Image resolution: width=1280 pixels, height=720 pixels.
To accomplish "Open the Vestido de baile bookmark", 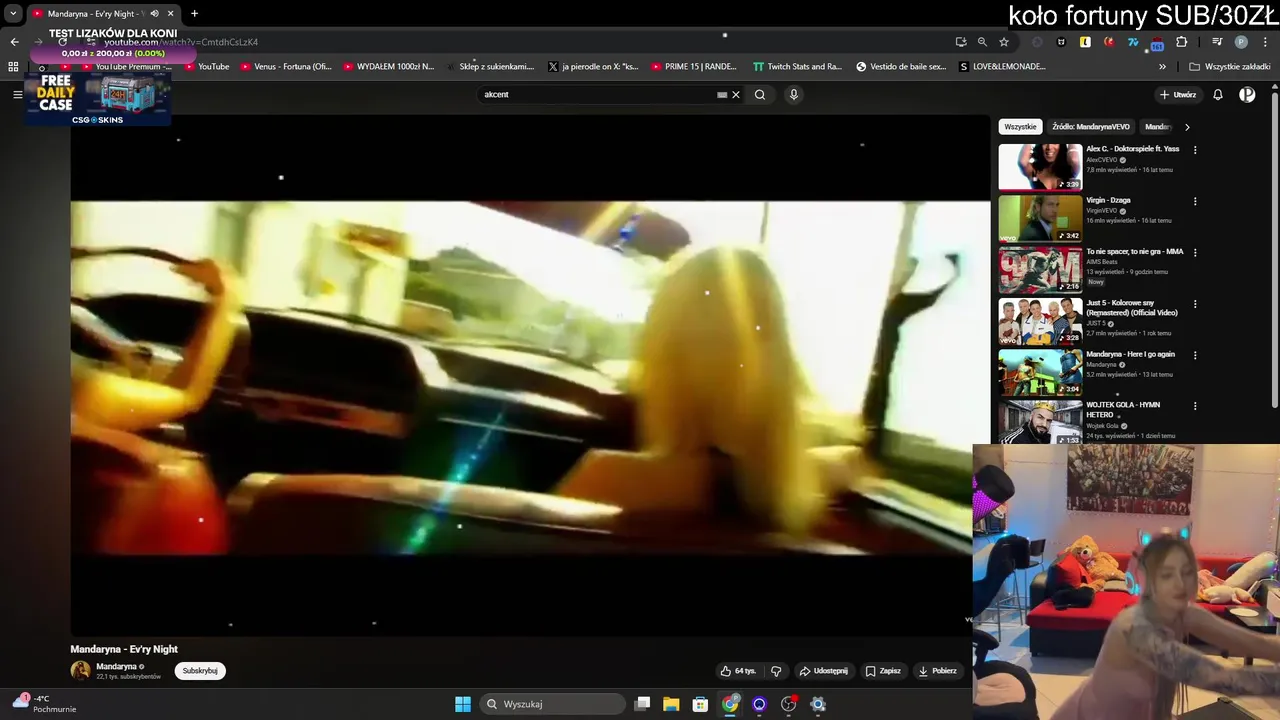I will pos(901,67).
